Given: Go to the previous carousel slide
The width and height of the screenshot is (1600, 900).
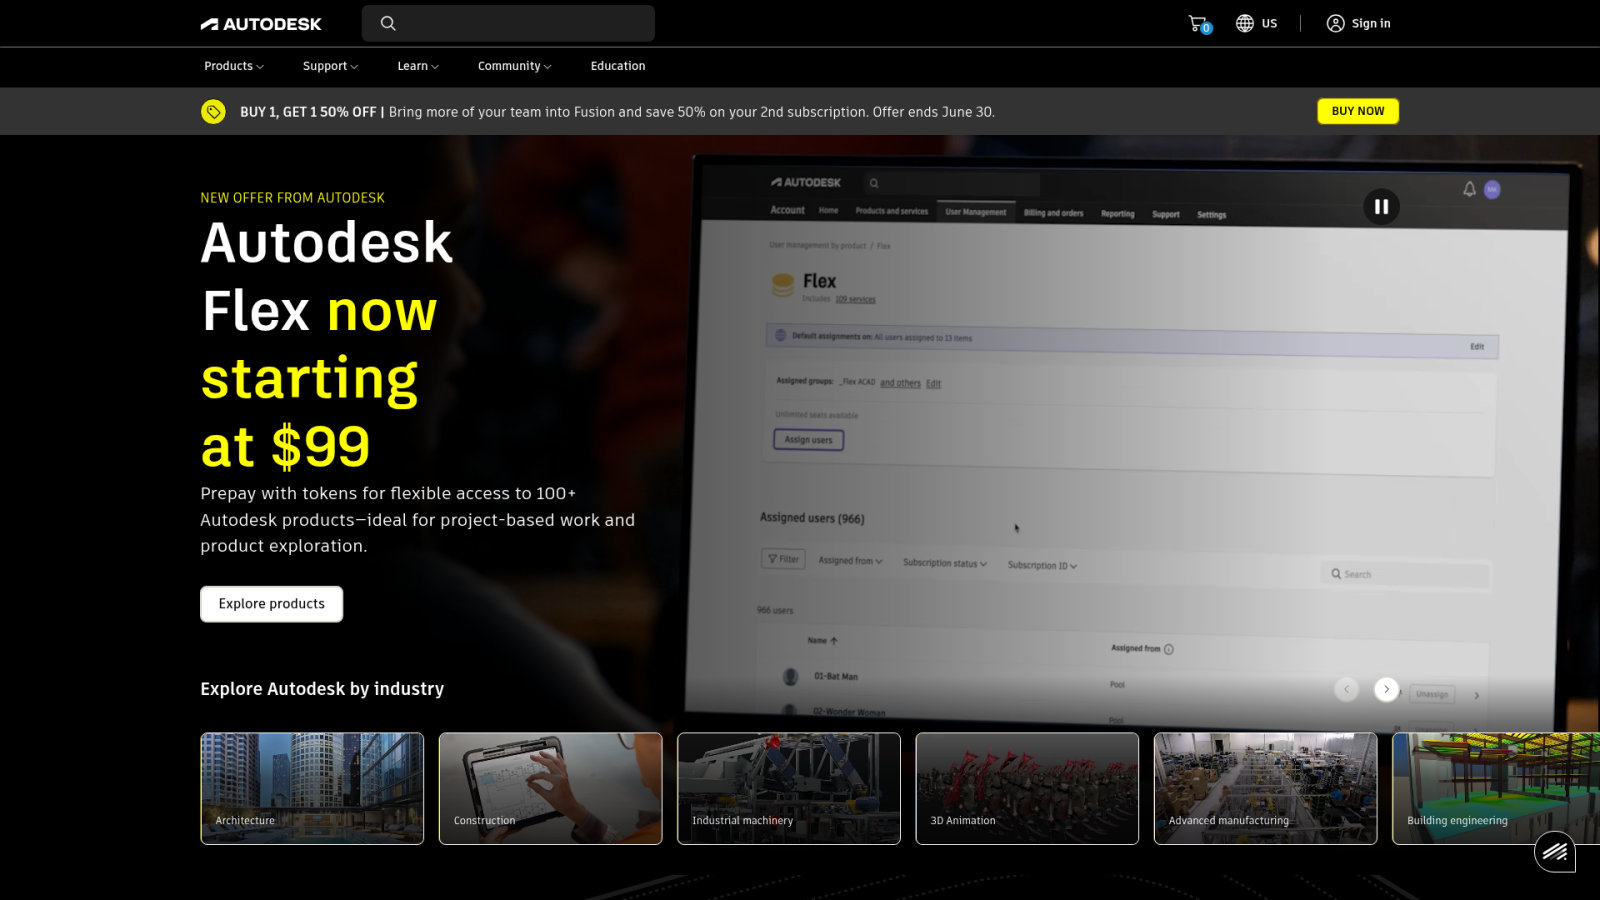Looking at the screenshot, I should [x=1347, y=689].
